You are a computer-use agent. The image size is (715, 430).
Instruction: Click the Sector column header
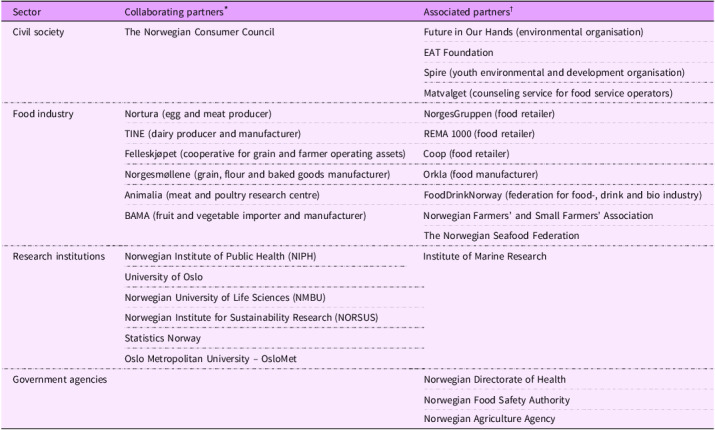(25, 11)
